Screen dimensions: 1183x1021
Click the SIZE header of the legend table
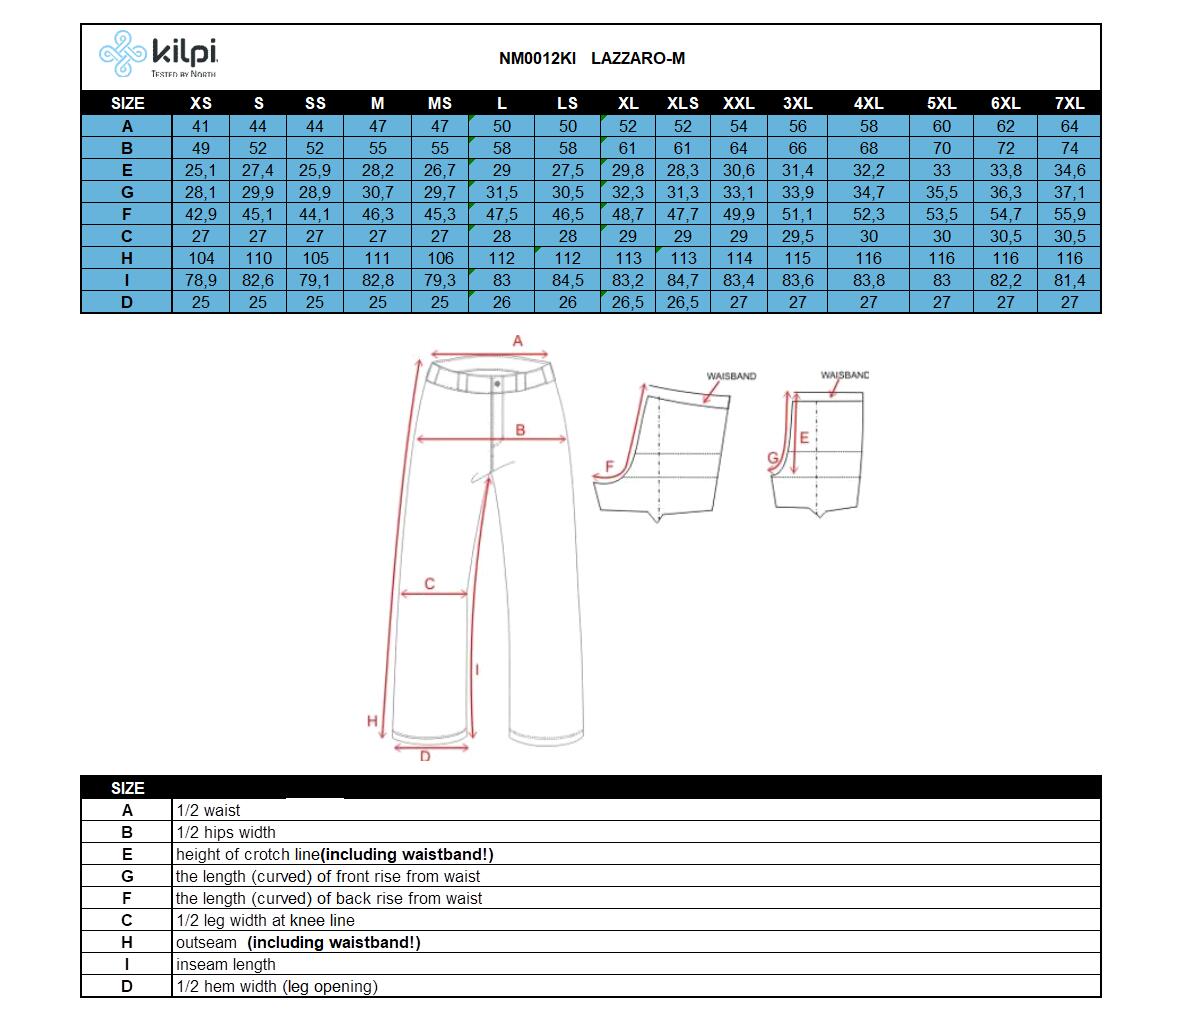coord(128,789)
